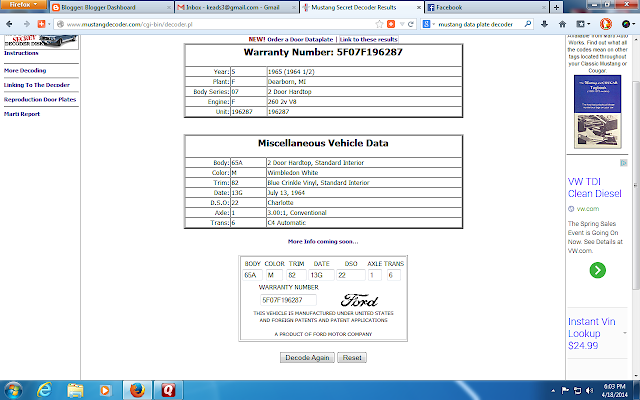Click the DATE field showing 13G
Viewport: 640px width, 400px height.
pos(321,275)
